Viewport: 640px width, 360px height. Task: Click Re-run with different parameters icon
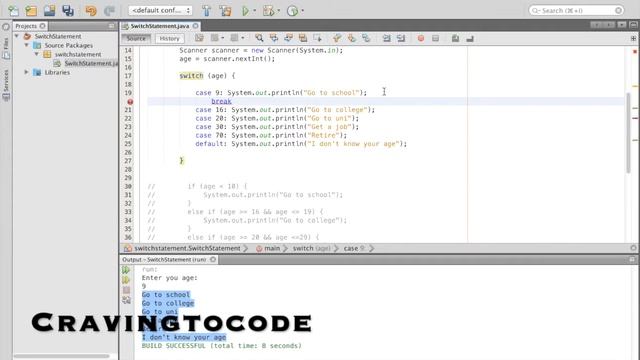pyautogui.click(x=126, y=280)
